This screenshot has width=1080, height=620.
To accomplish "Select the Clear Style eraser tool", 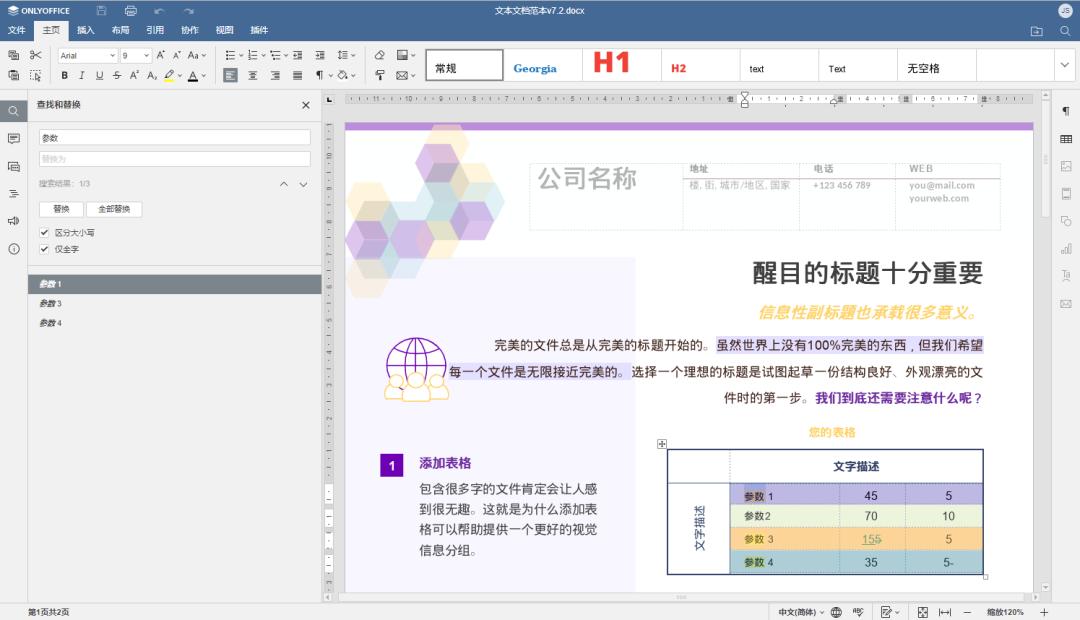I will 377,55.
